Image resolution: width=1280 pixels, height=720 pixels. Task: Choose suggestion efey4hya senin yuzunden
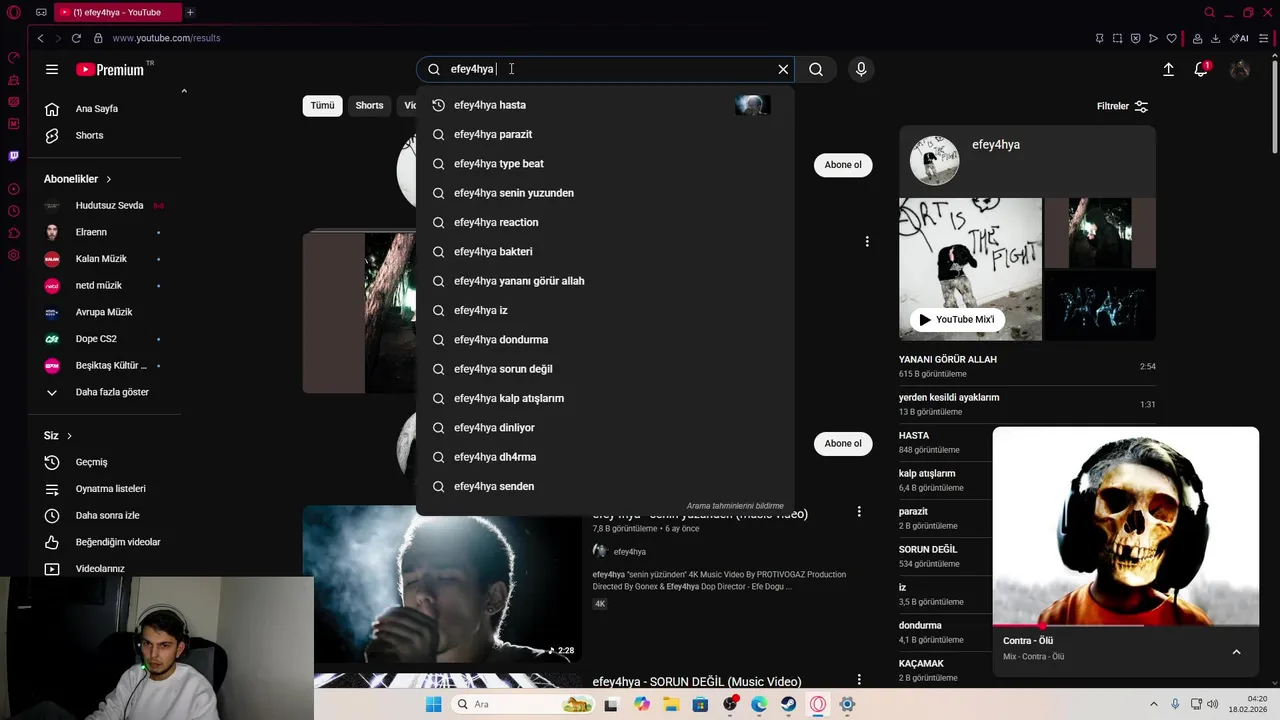tap(605, 193)
